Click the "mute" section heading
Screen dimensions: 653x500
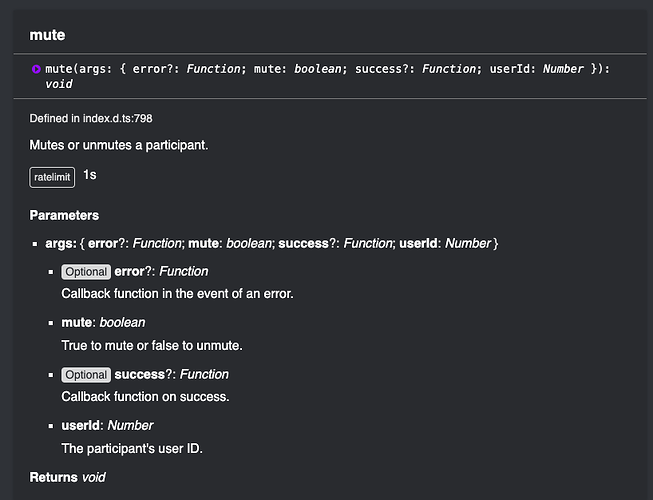tap(47, 35)
